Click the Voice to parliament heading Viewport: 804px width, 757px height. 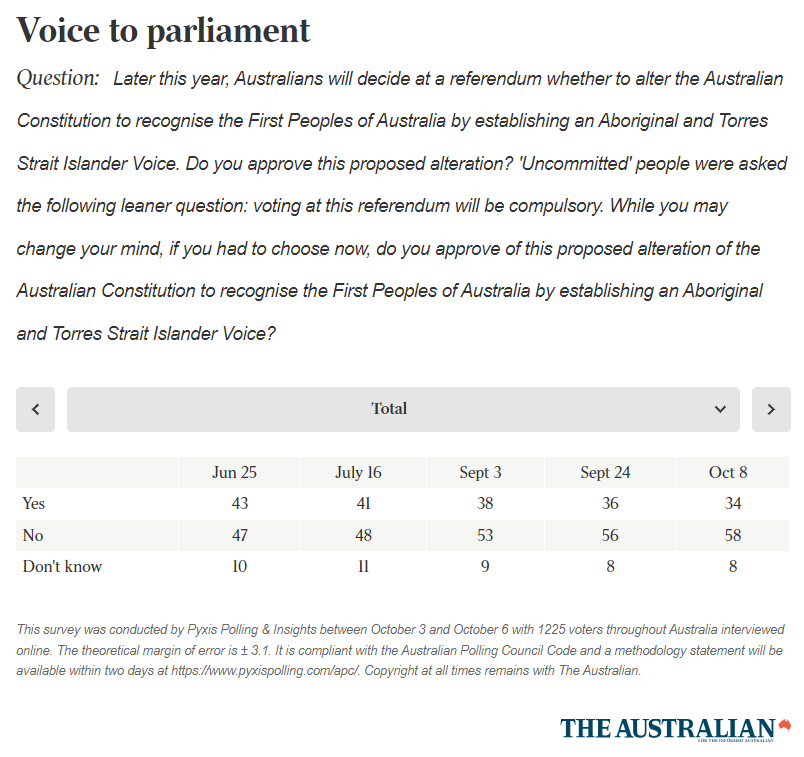coord(164,30)
